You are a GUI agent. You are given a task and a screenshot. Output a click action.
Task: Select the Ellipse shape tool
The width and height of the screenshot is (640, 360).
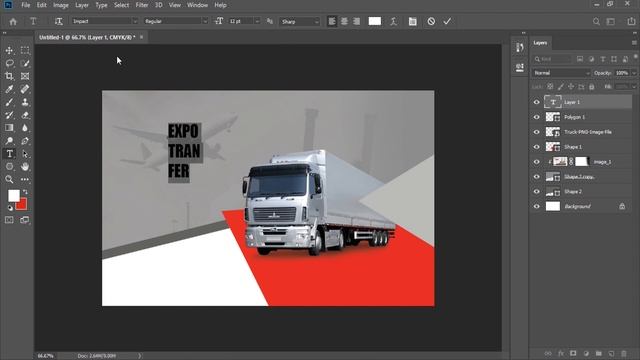[9, 167]
